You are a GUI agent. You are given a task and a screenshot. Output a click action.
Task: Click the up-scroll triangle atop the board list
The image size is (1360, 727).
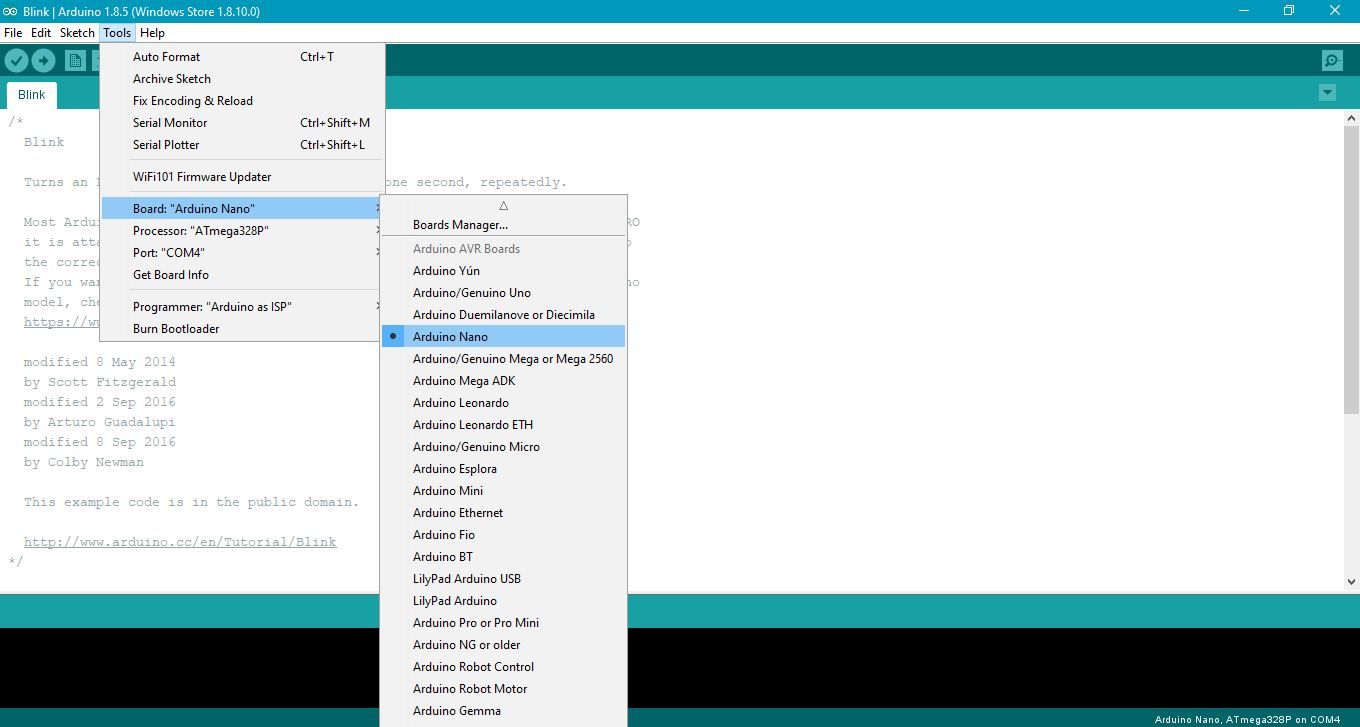pyautogui.click(x=503, y=205)
